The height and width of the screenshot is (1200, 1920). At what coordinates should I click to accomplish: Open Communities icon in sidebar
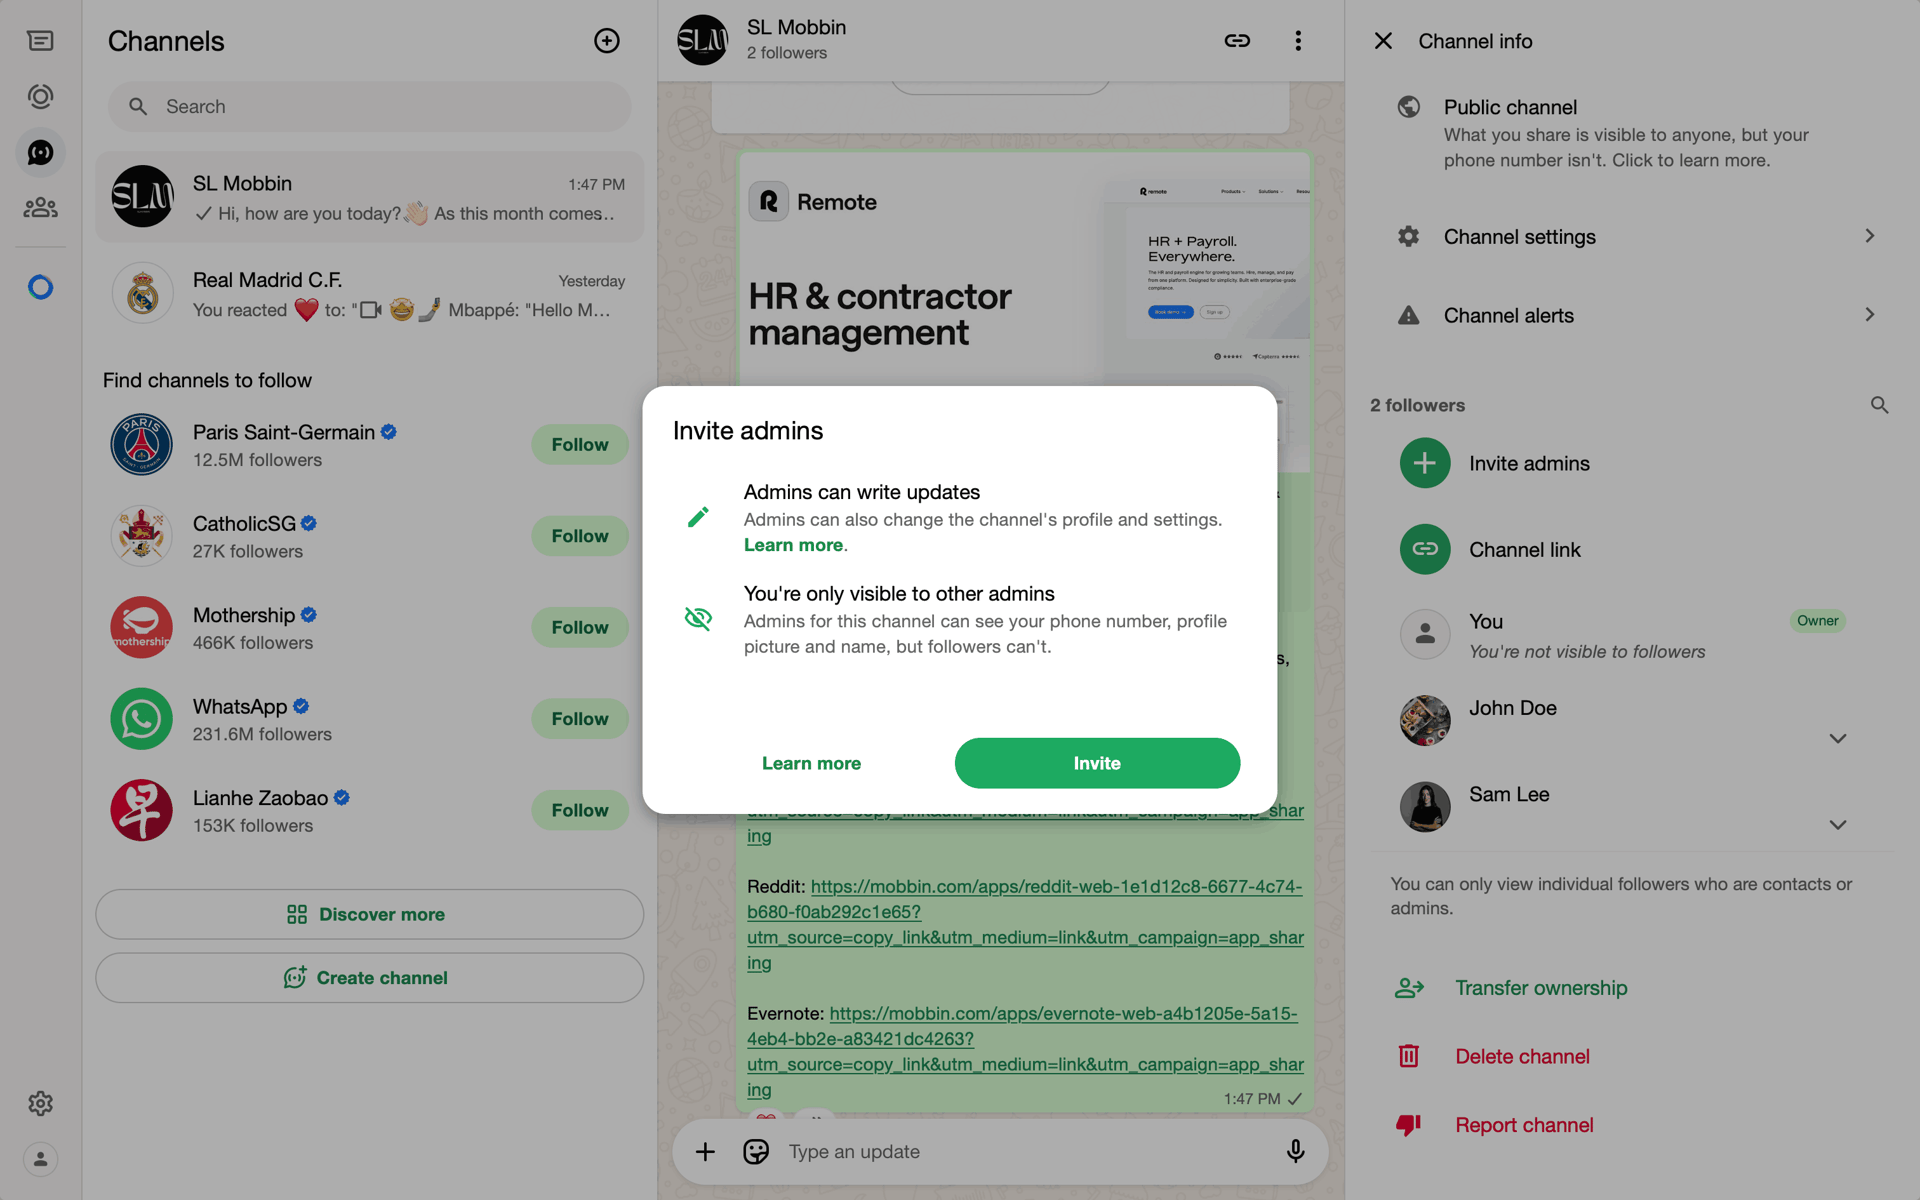[40, 208]
